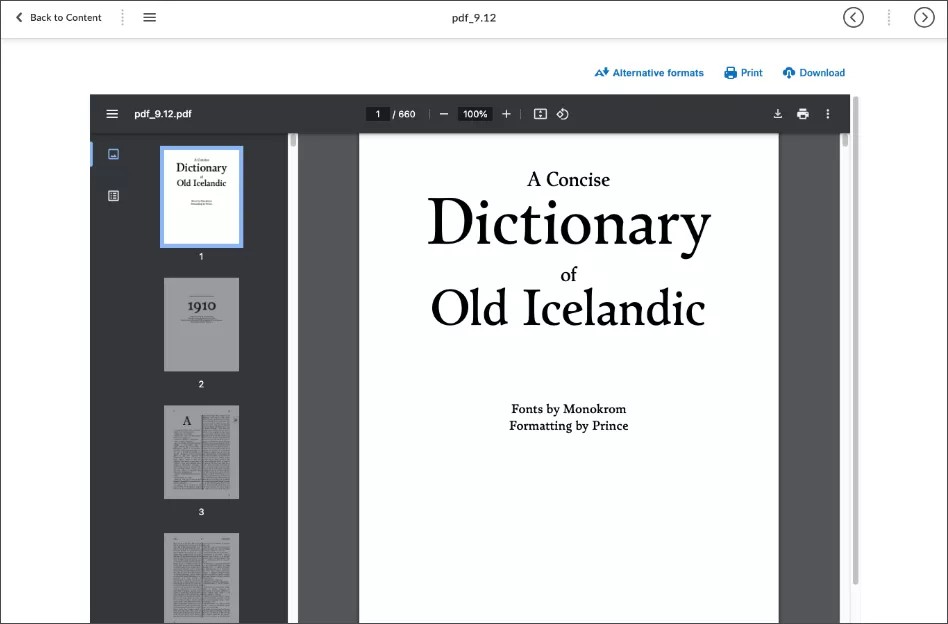This screenshot has width=948, height=624.
Task: Open the document outline view
Action: click(113, 196)
